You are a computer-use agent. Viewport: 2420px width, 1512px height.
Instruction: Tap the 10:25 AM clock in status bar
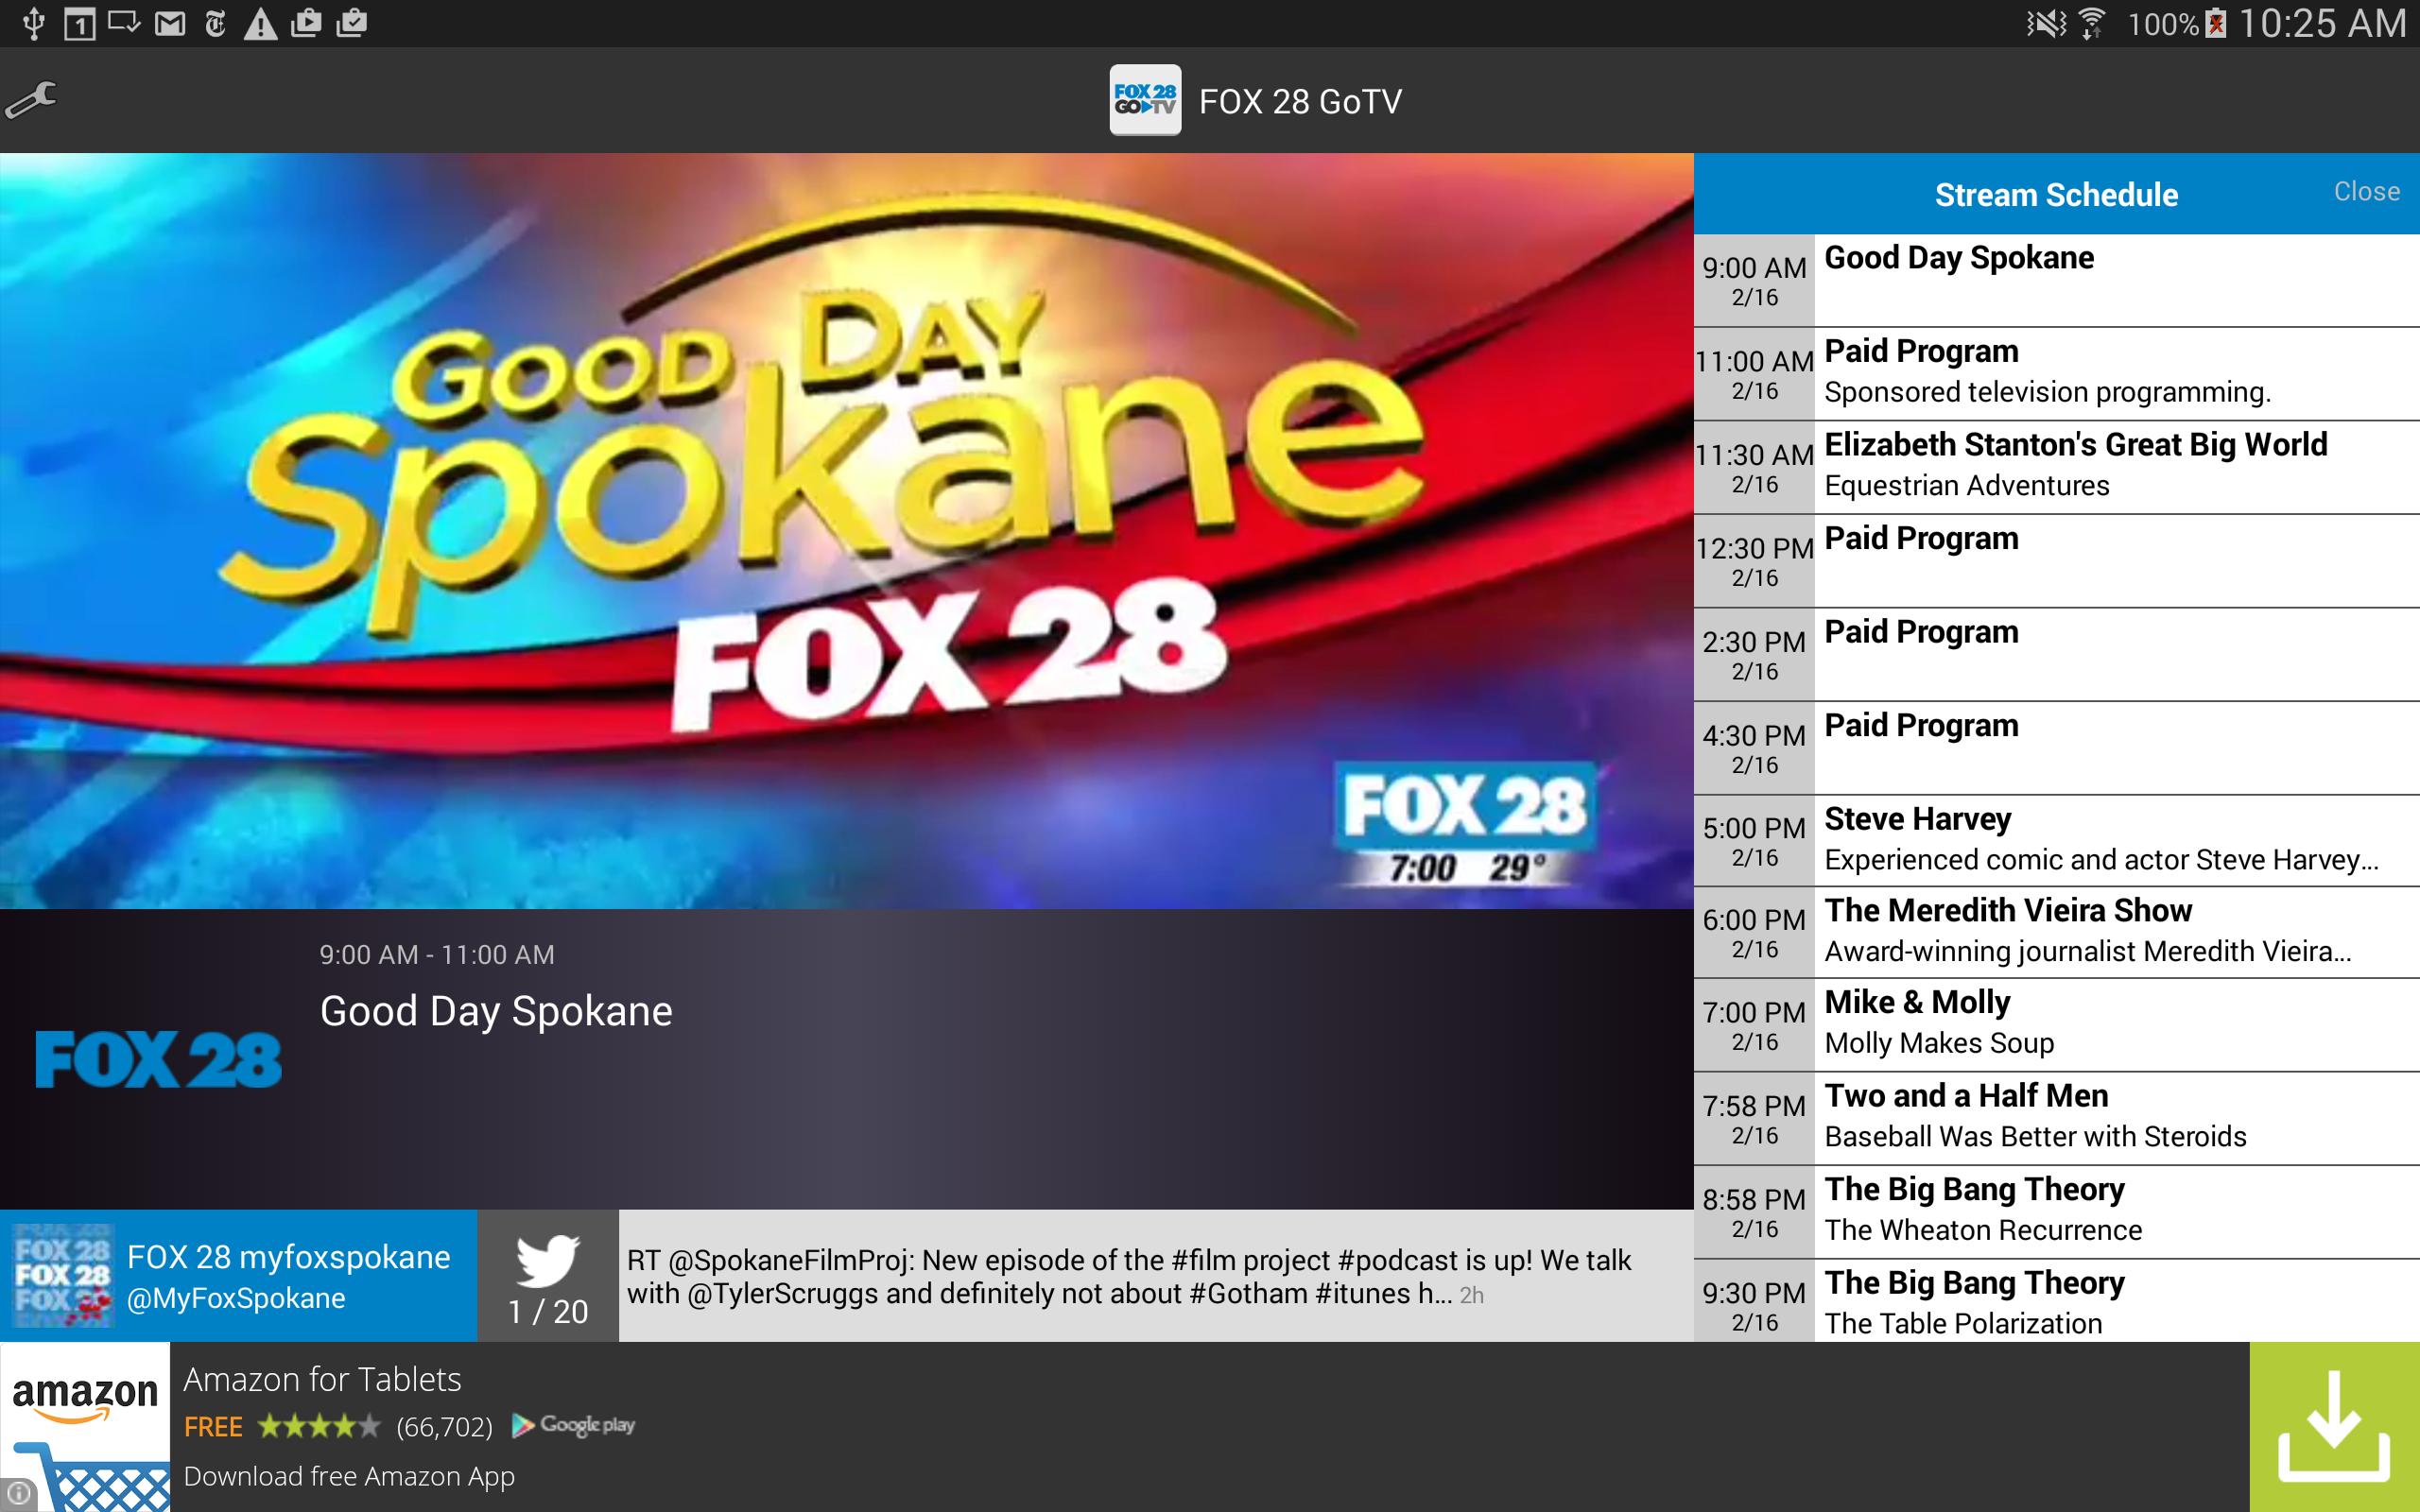tap(2322, 23)
